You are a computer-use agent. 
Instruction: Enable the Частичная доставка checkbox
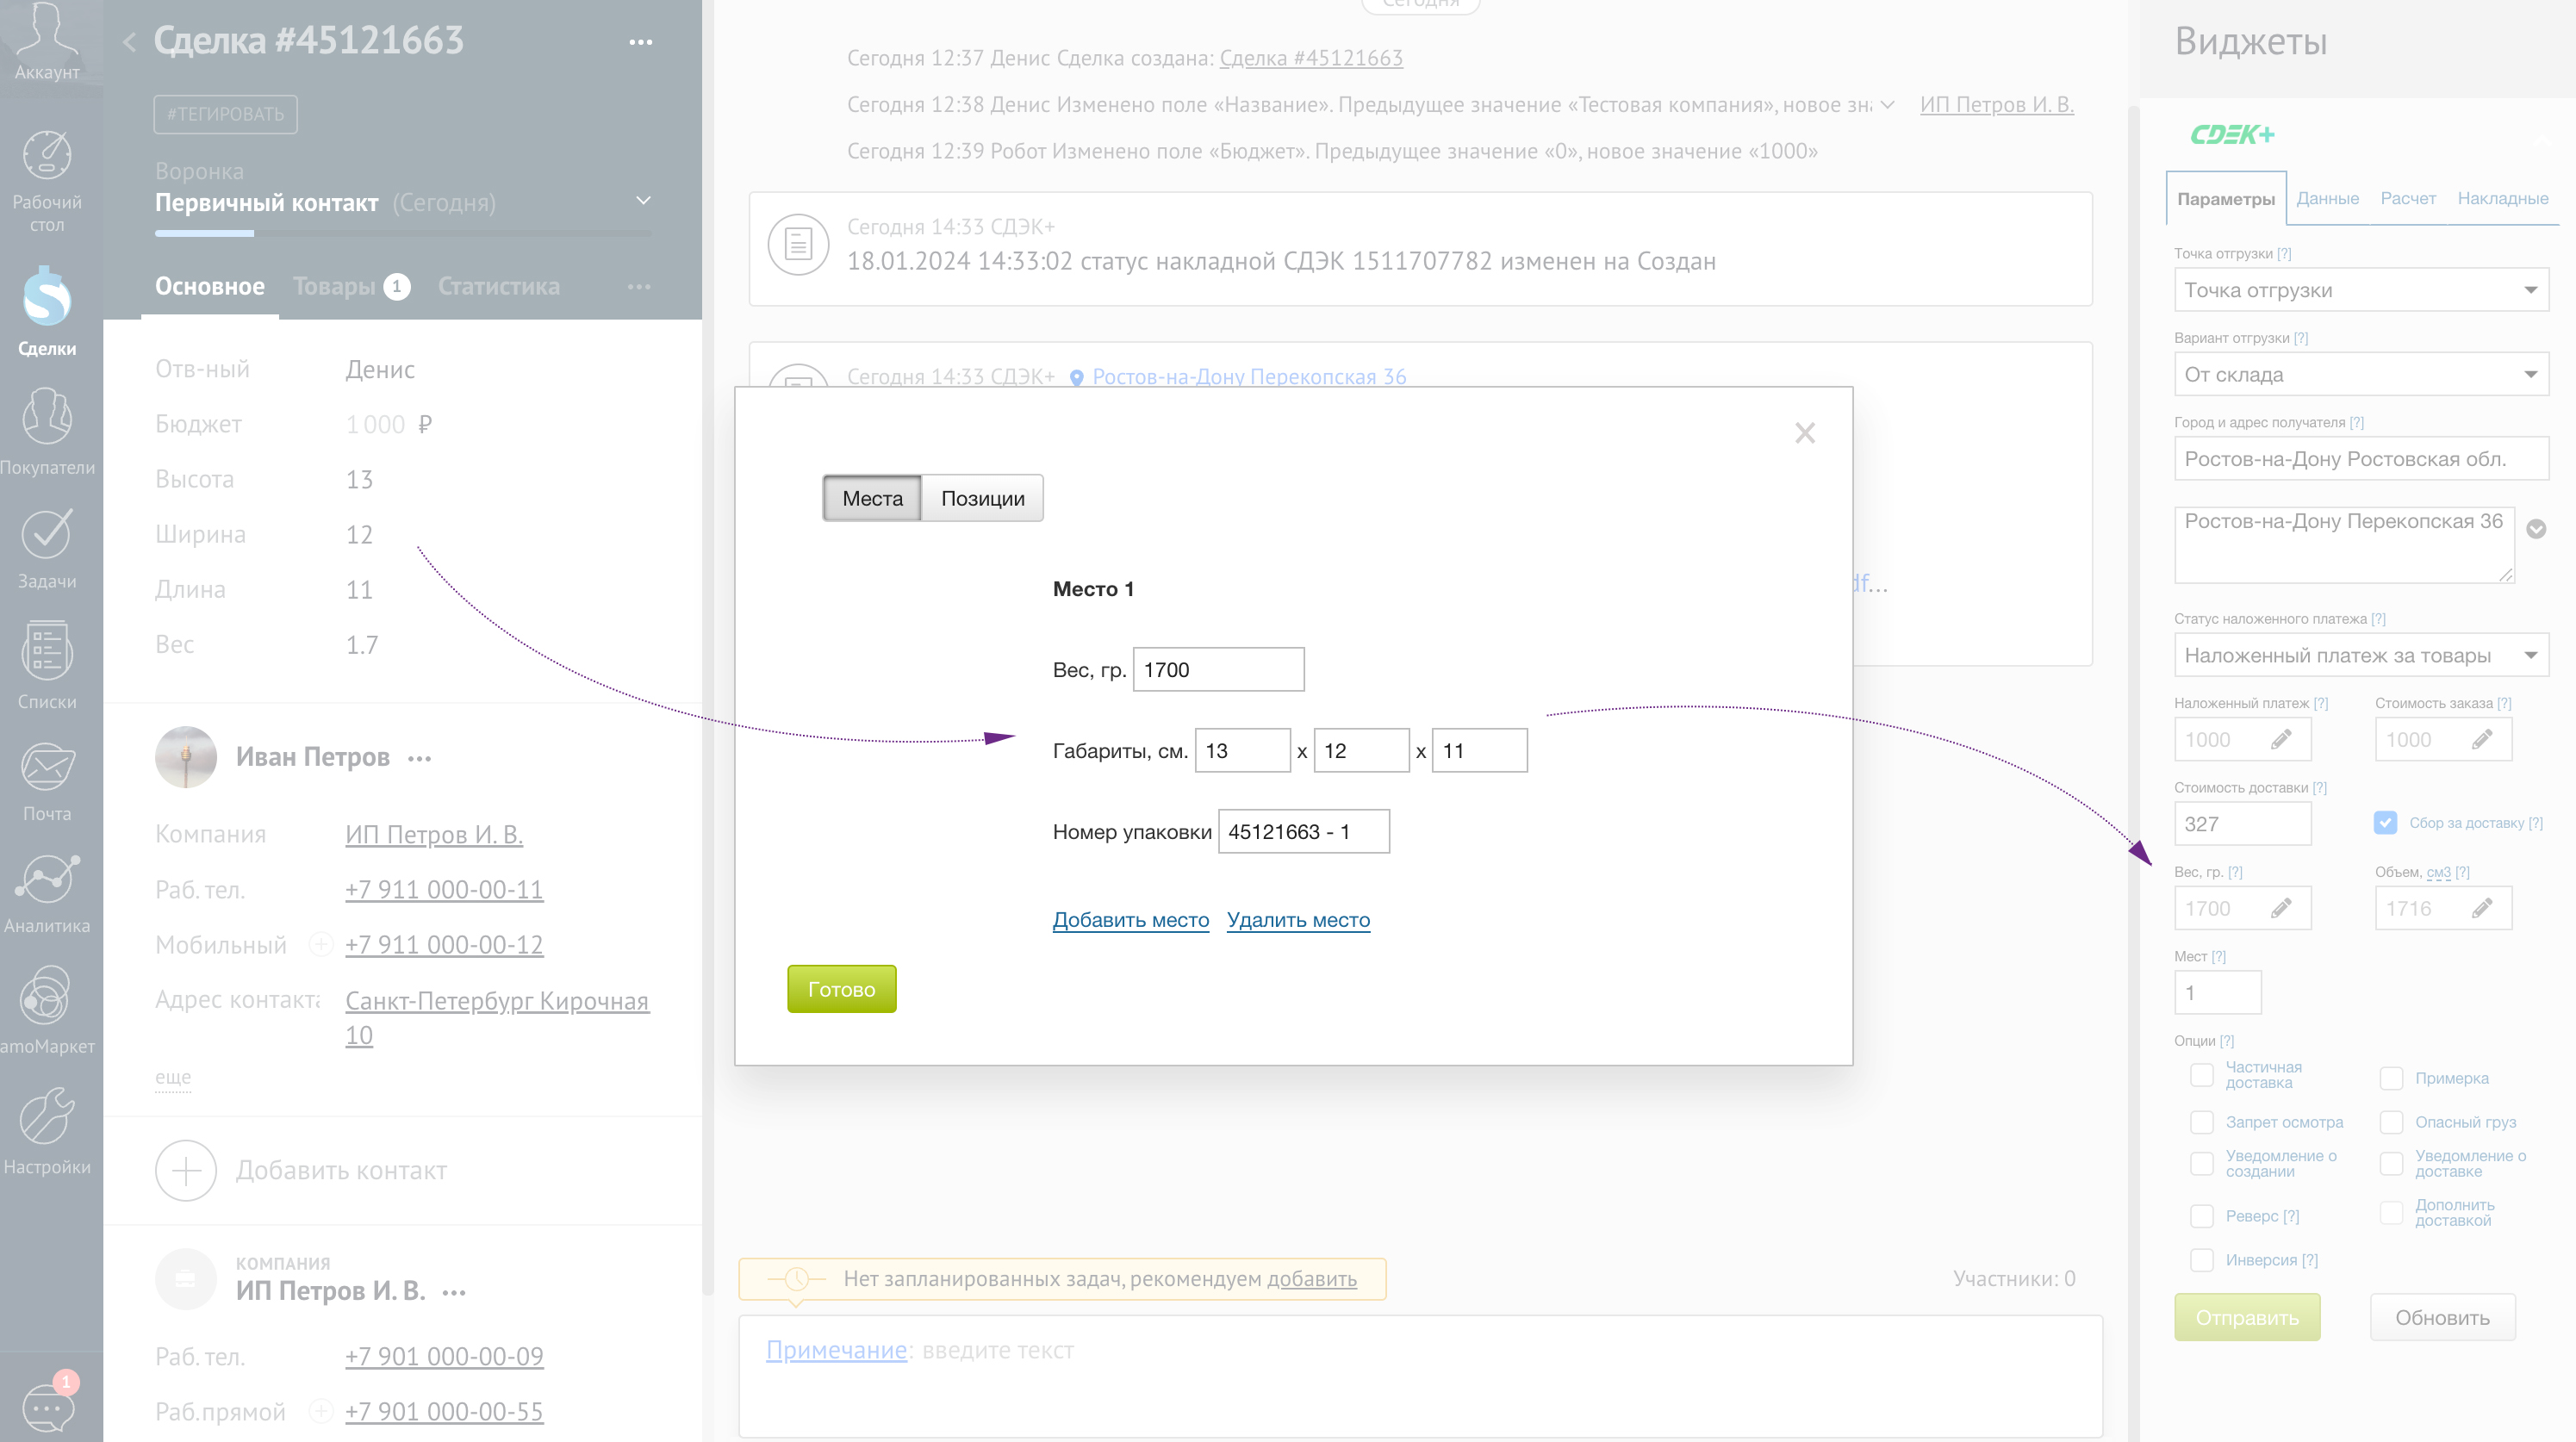[2201, 1075]
